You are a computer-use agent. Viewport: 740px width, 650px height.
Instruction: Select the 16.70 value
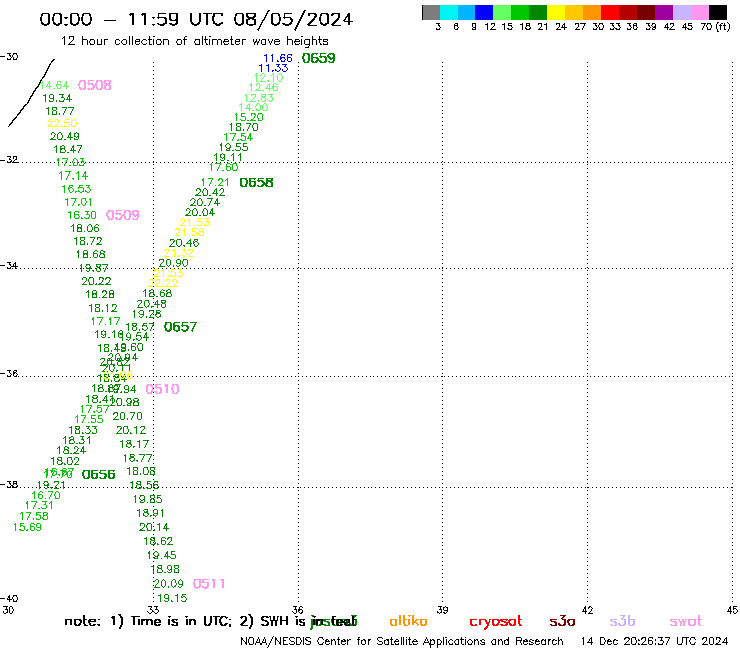(x=46, y=496)
